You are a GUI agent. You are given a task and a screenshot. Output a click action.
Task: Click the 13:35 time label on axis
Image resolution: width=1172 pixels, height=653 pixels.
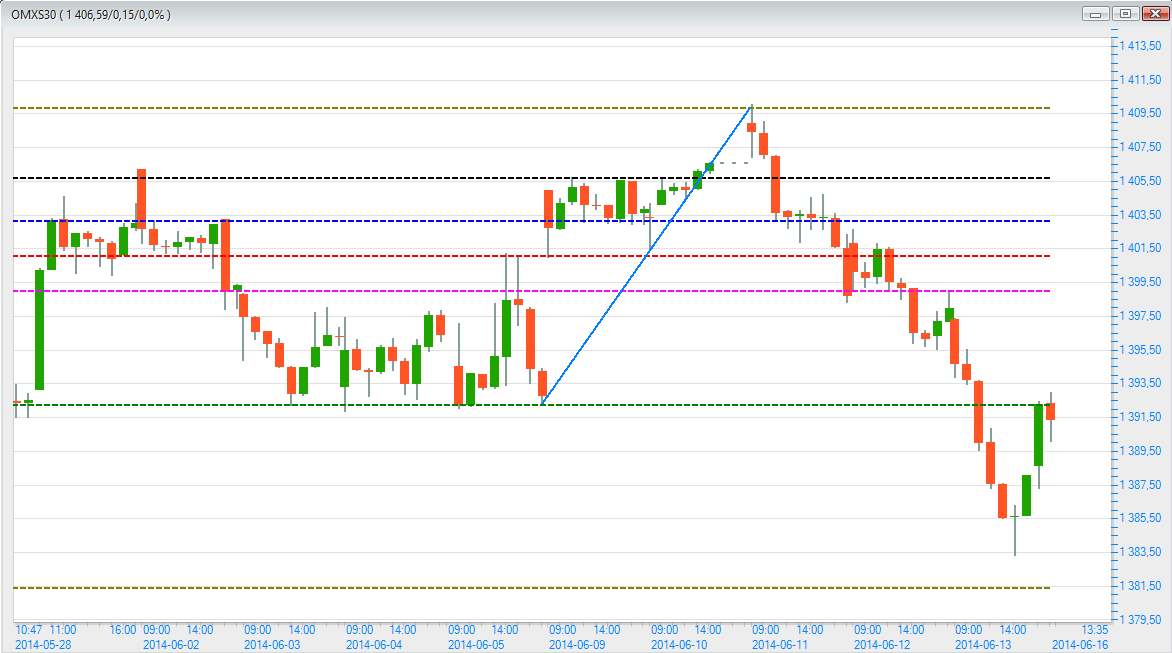pyautogui.click(x=1095, y=630)
